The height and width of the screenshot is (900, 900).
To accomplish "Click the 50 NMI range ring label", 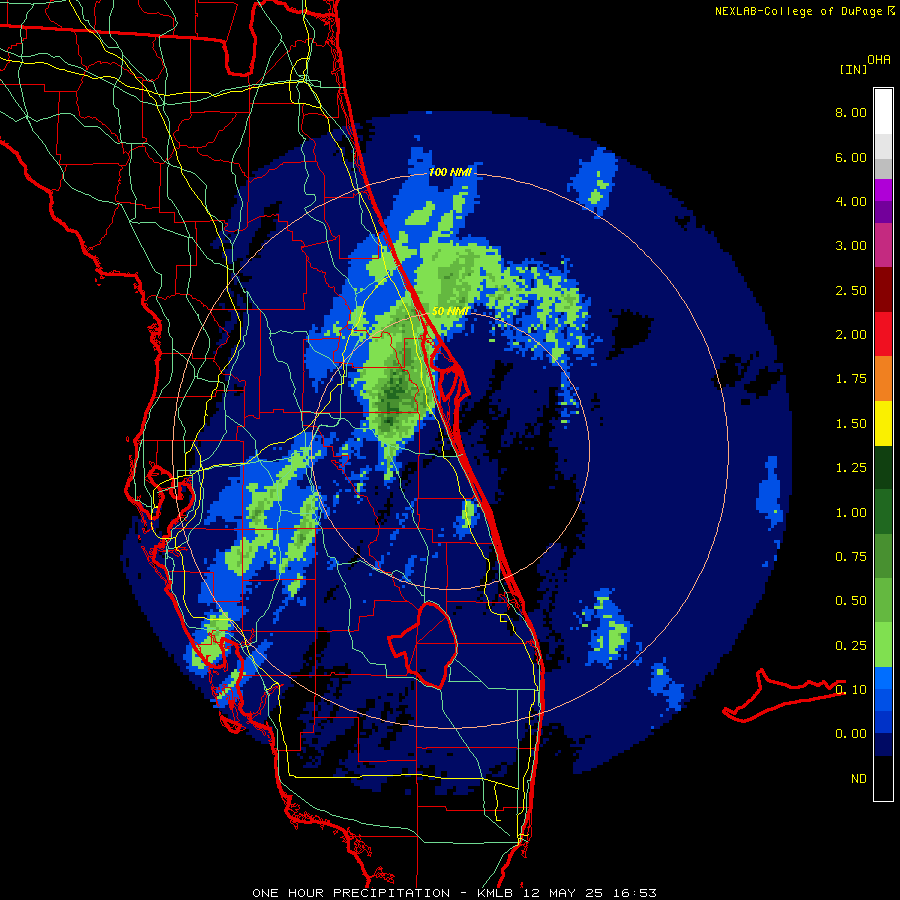I will [451, 311].
